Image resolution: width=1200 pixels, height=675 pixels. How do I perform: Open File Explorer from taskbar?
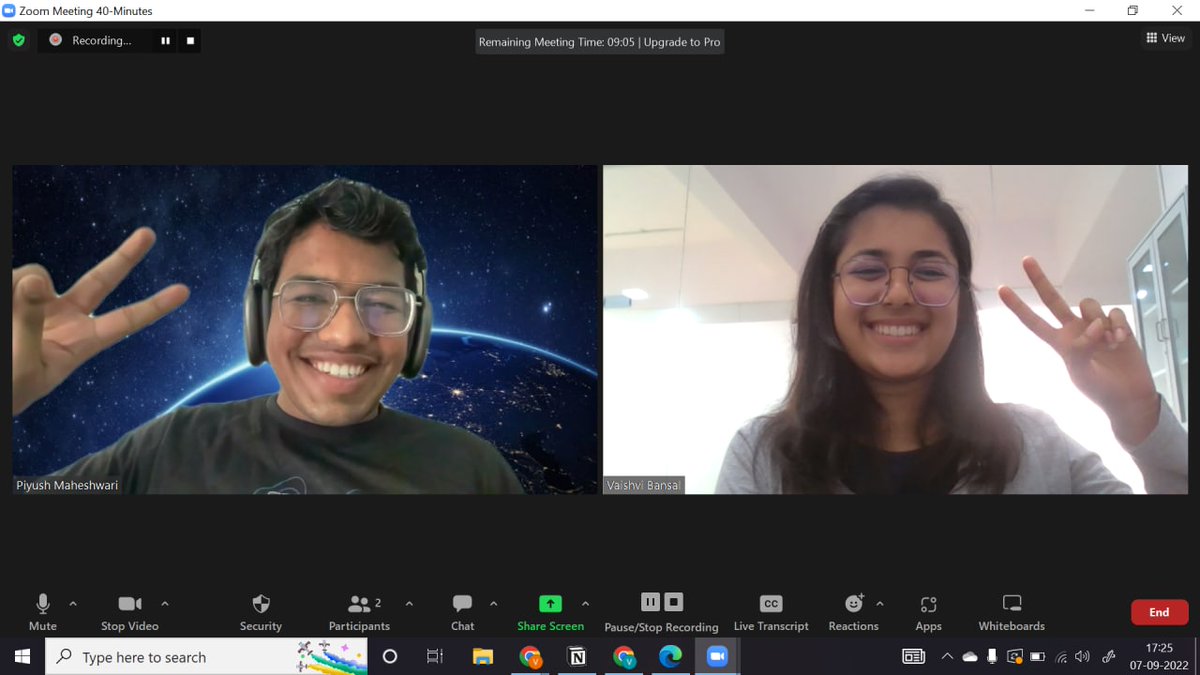click(x=483, y=657)
